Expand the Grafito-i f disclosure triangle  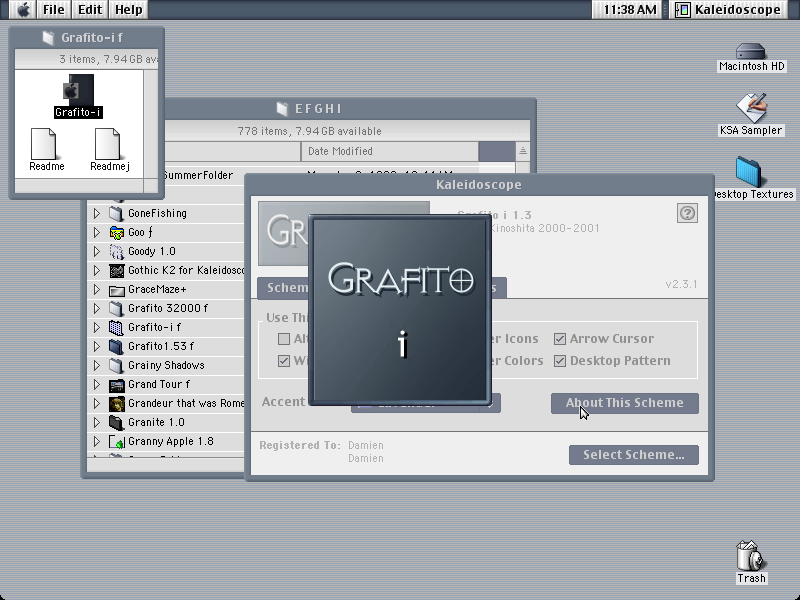[96, 328]
